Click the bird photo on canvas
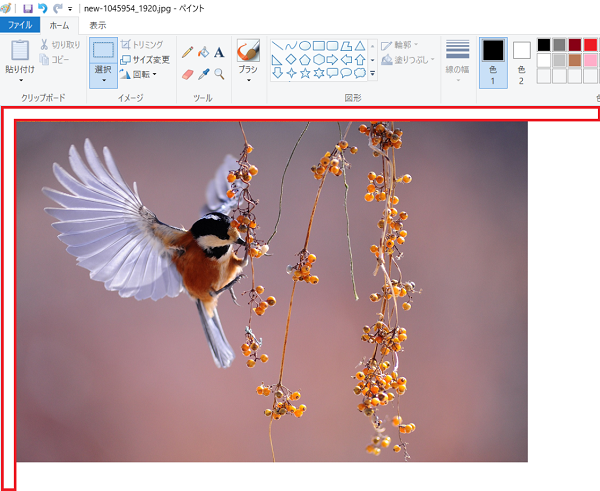 point(272,292)
